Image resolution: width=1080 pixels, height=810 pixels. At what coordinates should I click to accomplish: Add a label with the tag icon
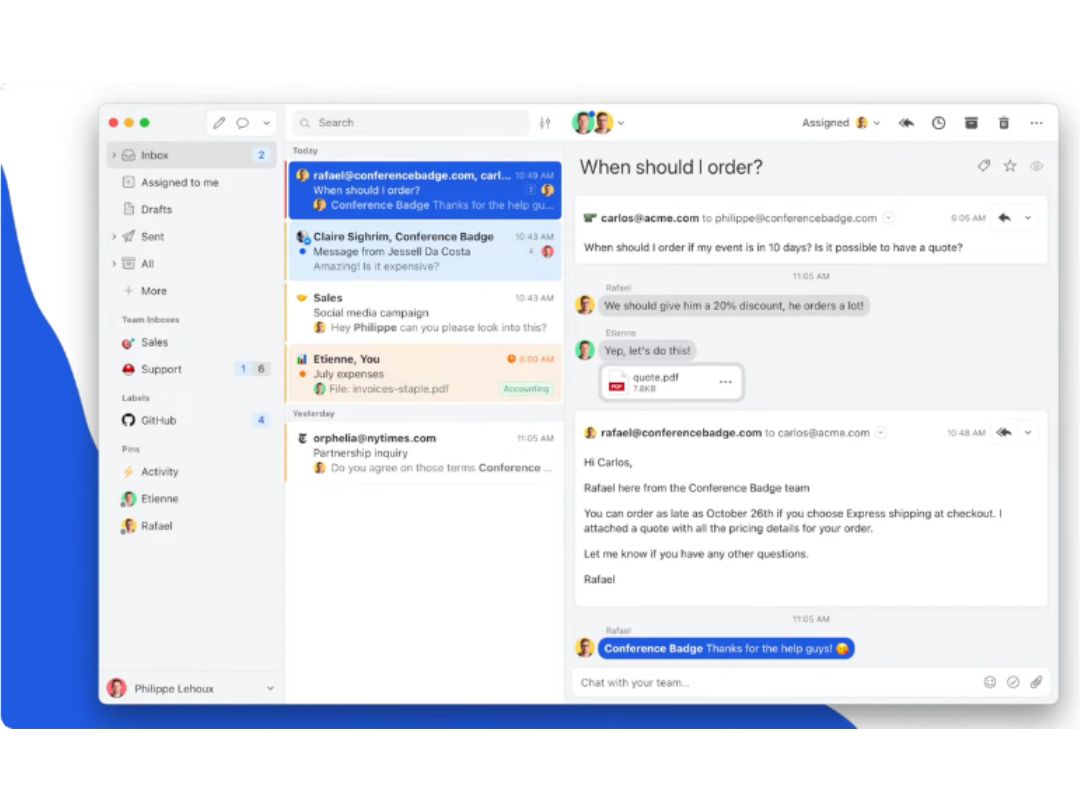tap(984, 165)
